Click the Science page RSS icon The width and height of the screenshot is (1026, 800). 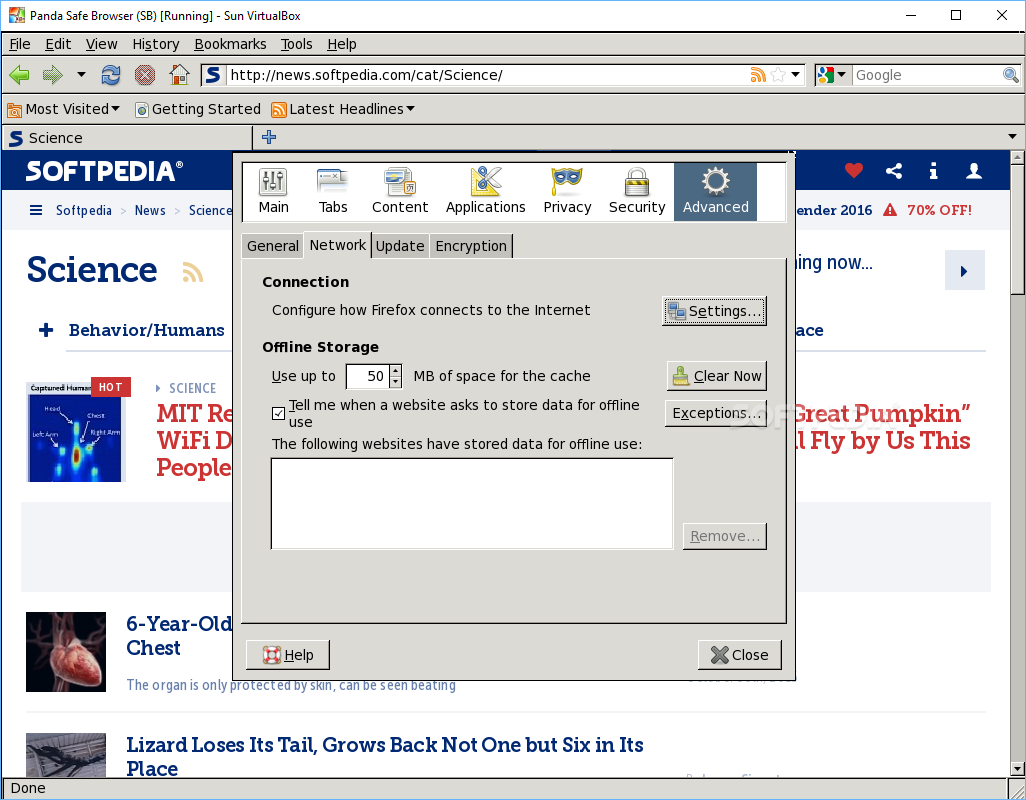192,271
